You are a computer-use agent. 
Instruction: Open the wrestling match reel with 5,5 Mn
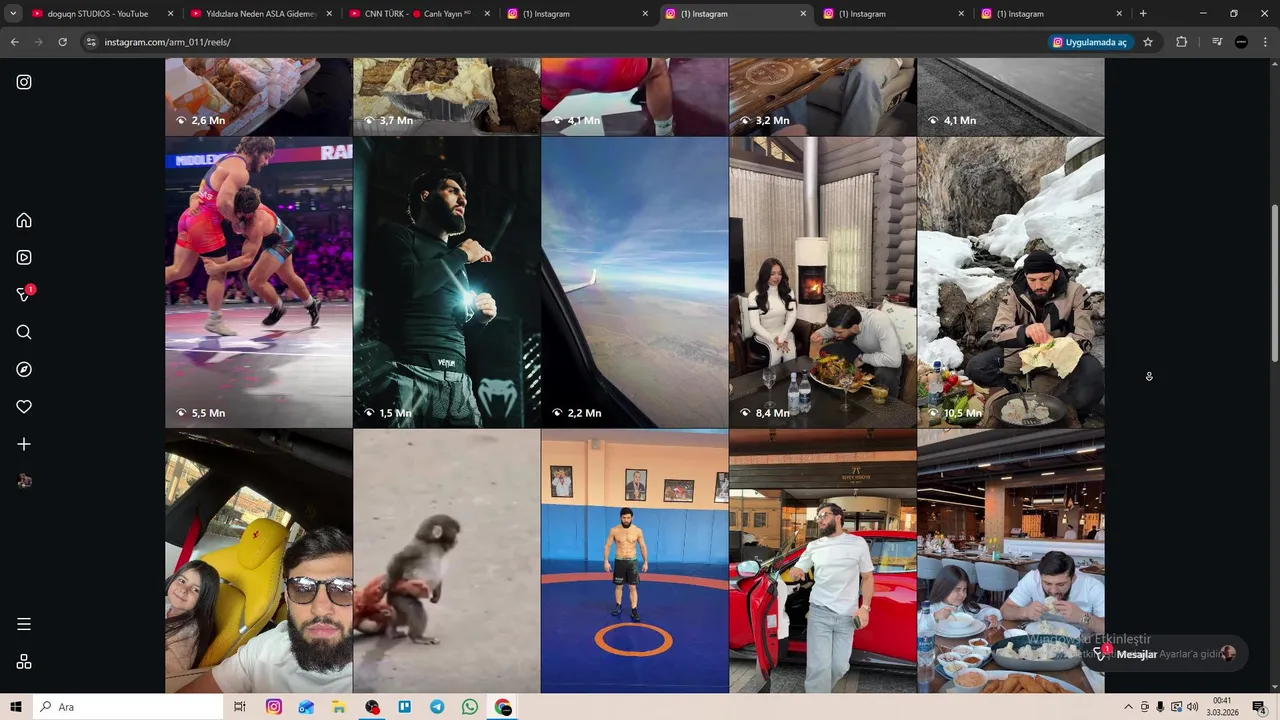pyautogui.click(x=259, y=282)
